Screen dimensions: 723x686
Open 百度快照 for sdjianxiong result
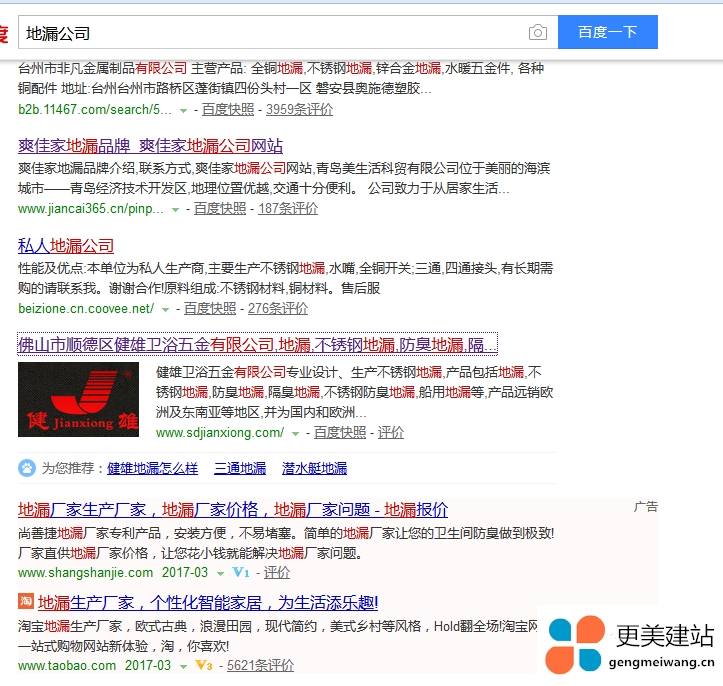click(x=340, y=433)
